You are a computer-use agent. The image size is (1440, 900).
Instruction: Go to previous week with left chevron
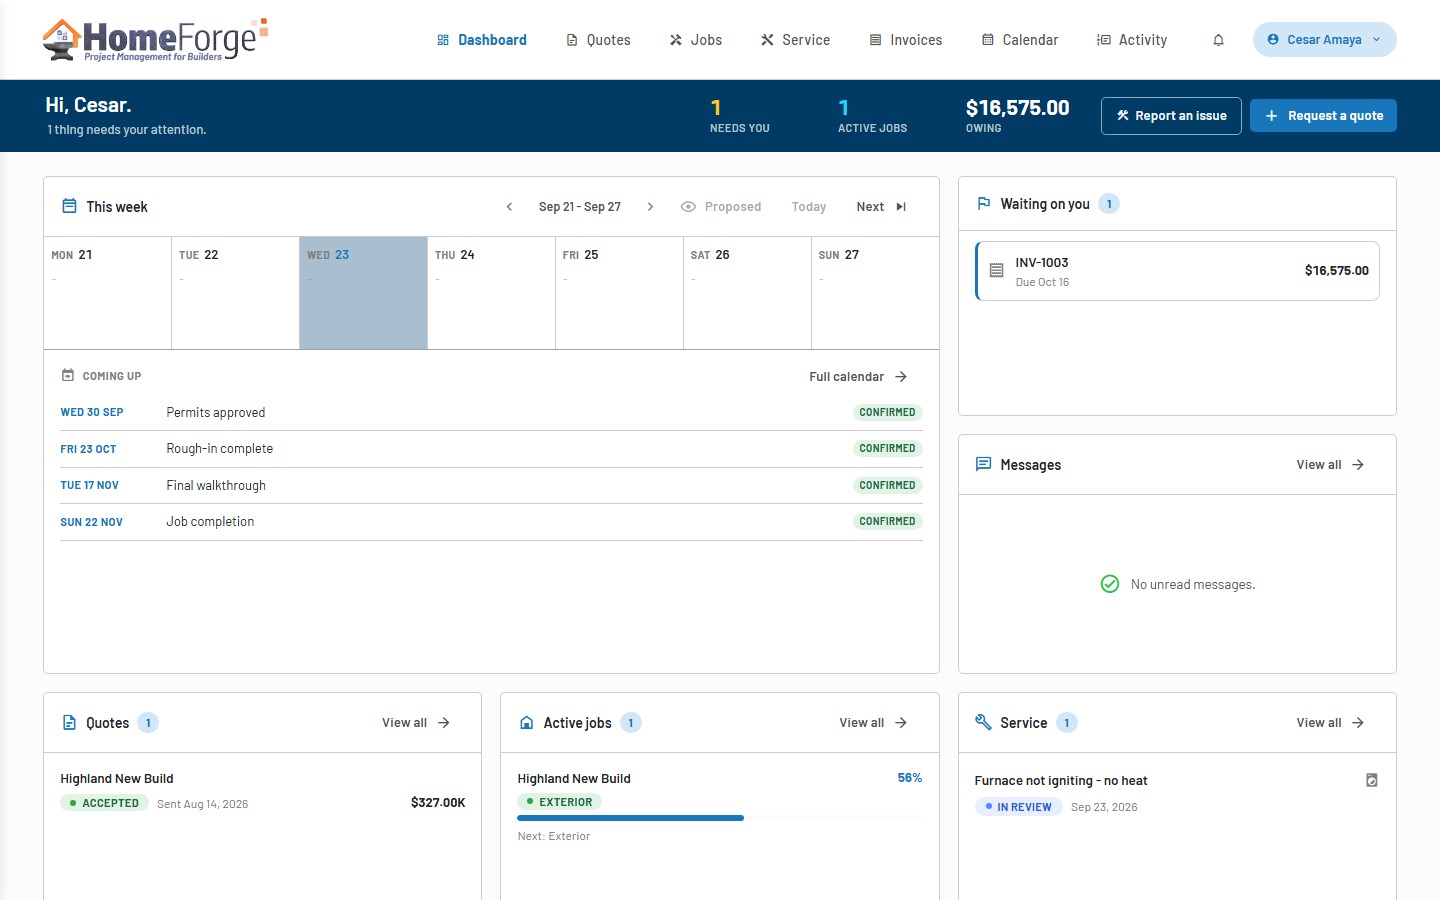(x=509, y=207)
